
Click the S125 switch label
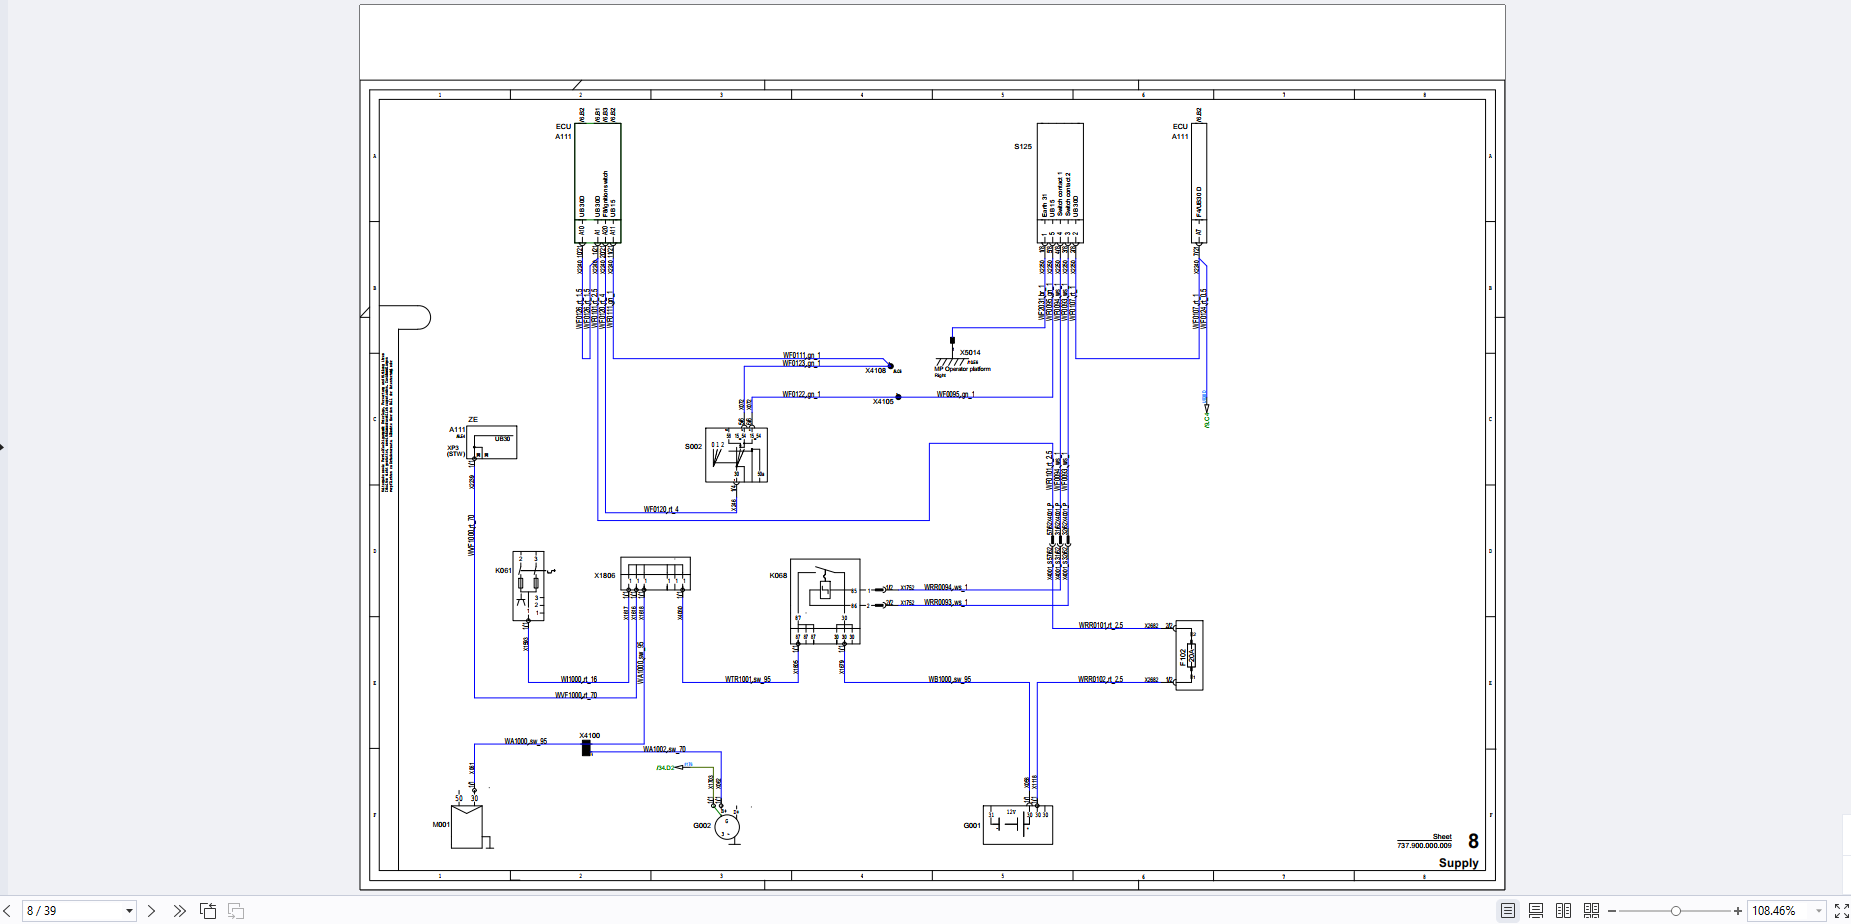1023,147
